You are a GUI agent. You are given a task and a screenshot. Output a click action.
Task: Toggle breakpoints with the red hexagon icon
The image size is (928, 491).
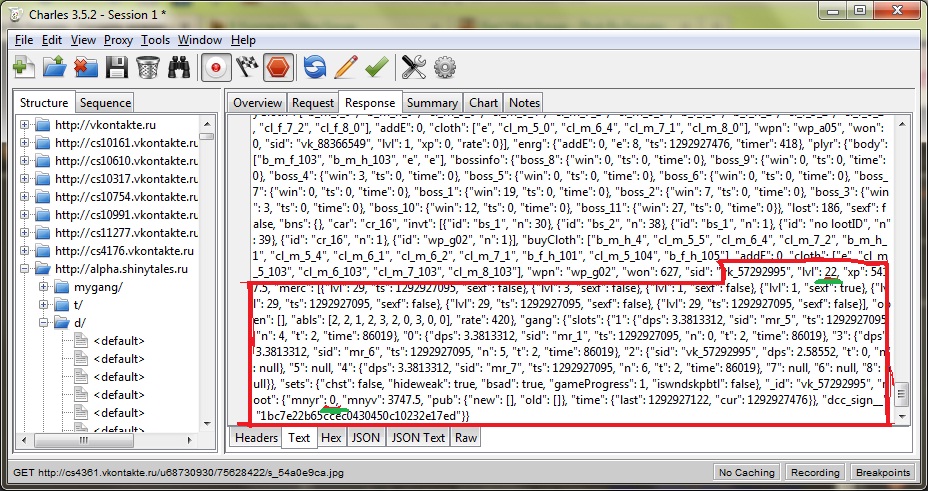(279, 67)
